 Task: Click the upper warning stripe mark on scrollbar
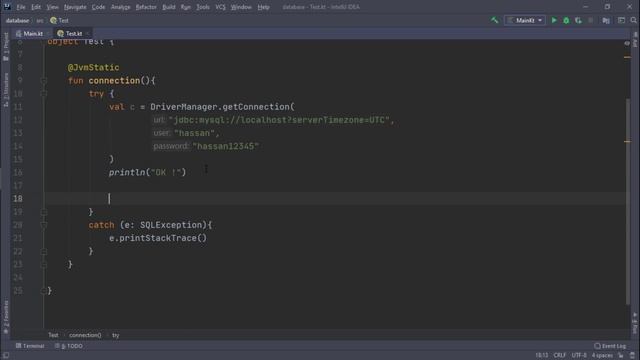click(627, 57)
